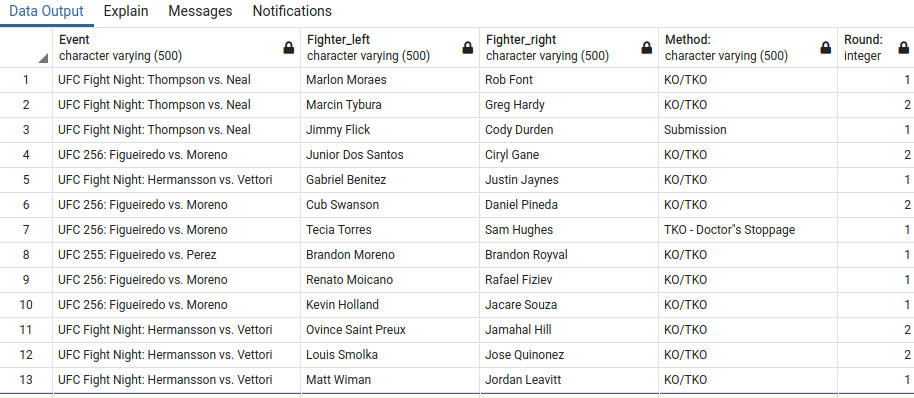Select the Event column header
Image resolution: width=914 pixels, height=398 pixels.
tap(177, 48)
